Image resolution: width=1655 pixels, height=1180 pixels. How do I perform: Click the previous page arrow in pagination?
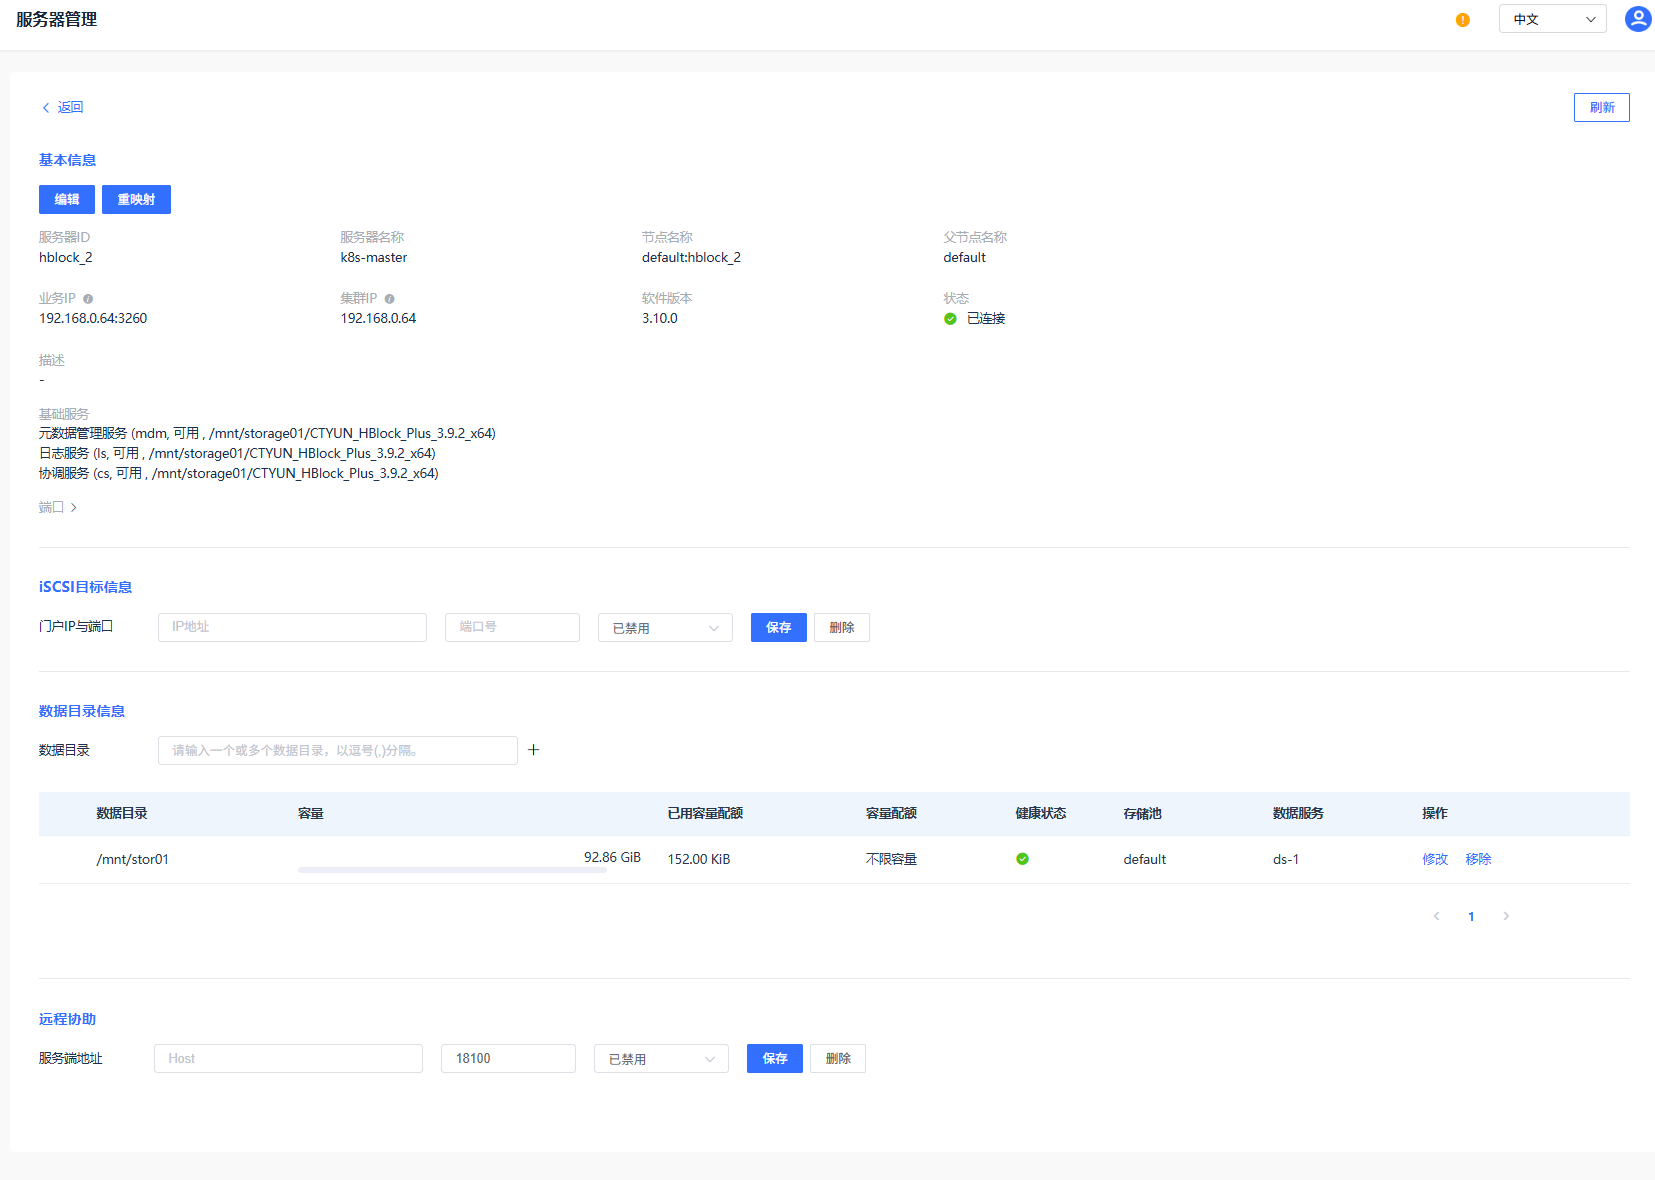click(1436, 916)
